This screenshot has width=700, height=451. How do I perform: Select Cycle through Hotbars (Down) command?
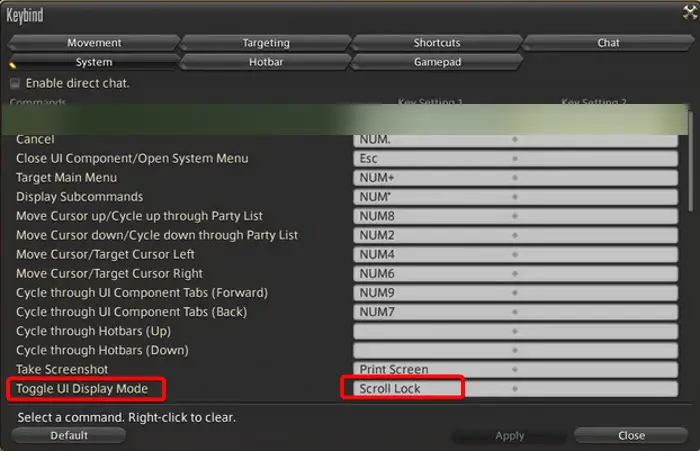point(102,351)
